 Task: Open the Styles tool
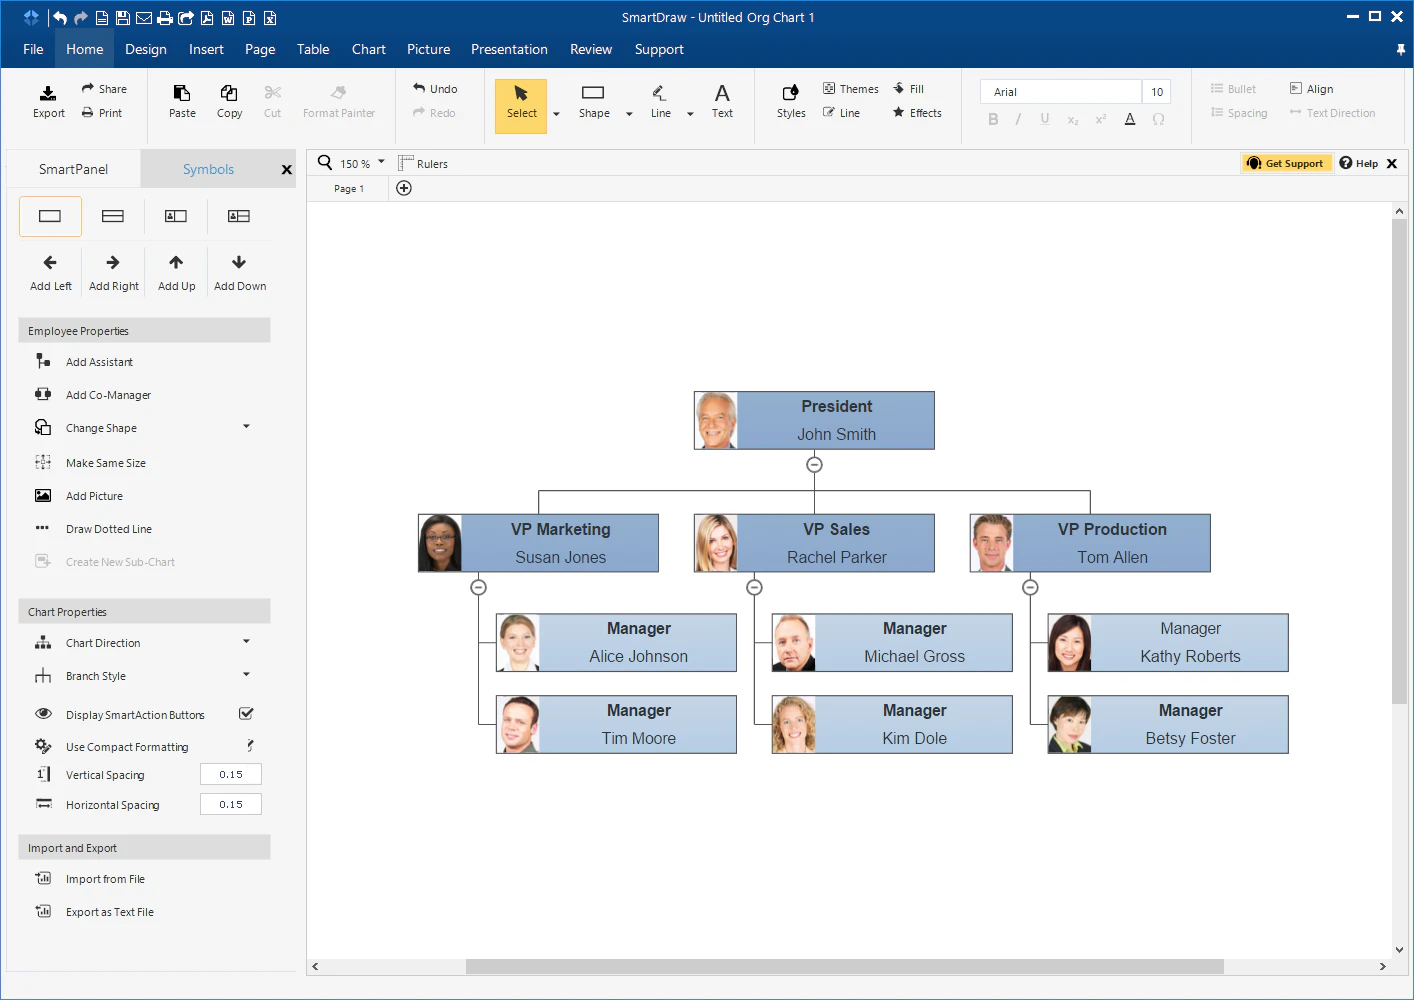(791, 101)
